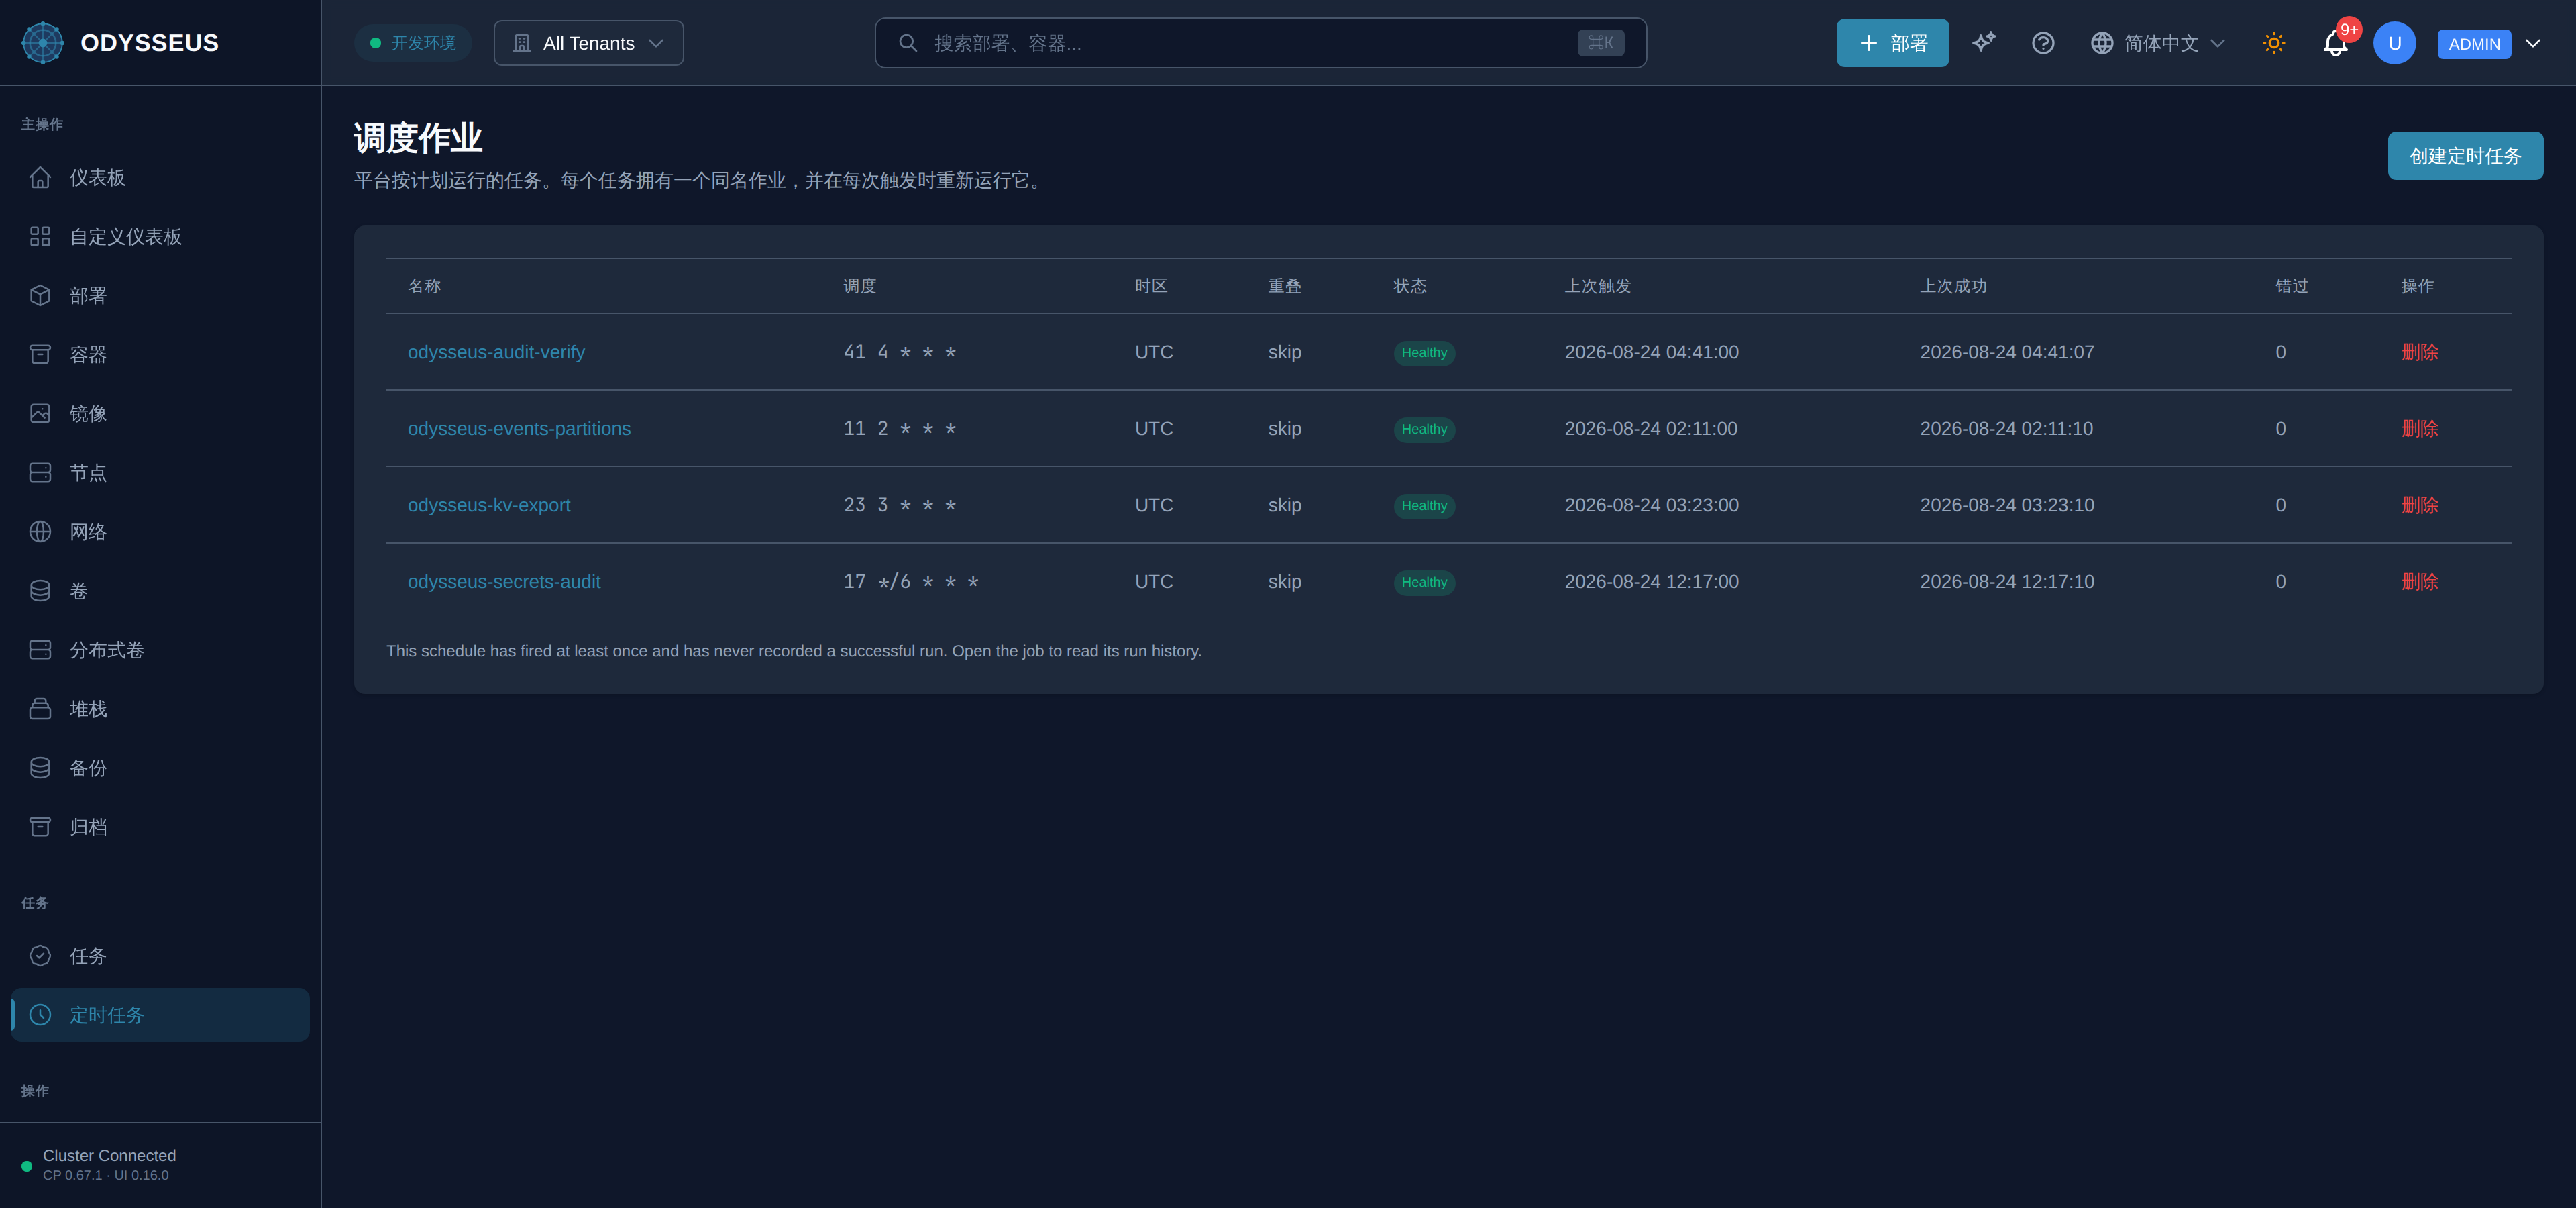
Task: Delete the odysseus-events-partitions schedule
Action: tap(2420, 429)
